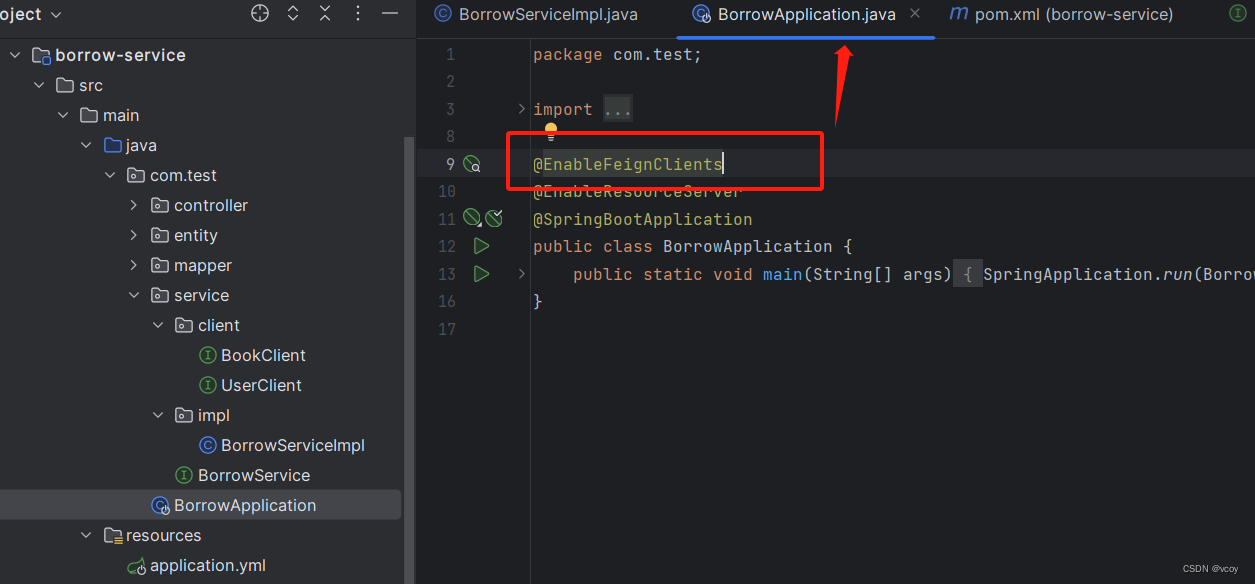Collapse the resources folder
1255x584 pixels.
(87, 535)
